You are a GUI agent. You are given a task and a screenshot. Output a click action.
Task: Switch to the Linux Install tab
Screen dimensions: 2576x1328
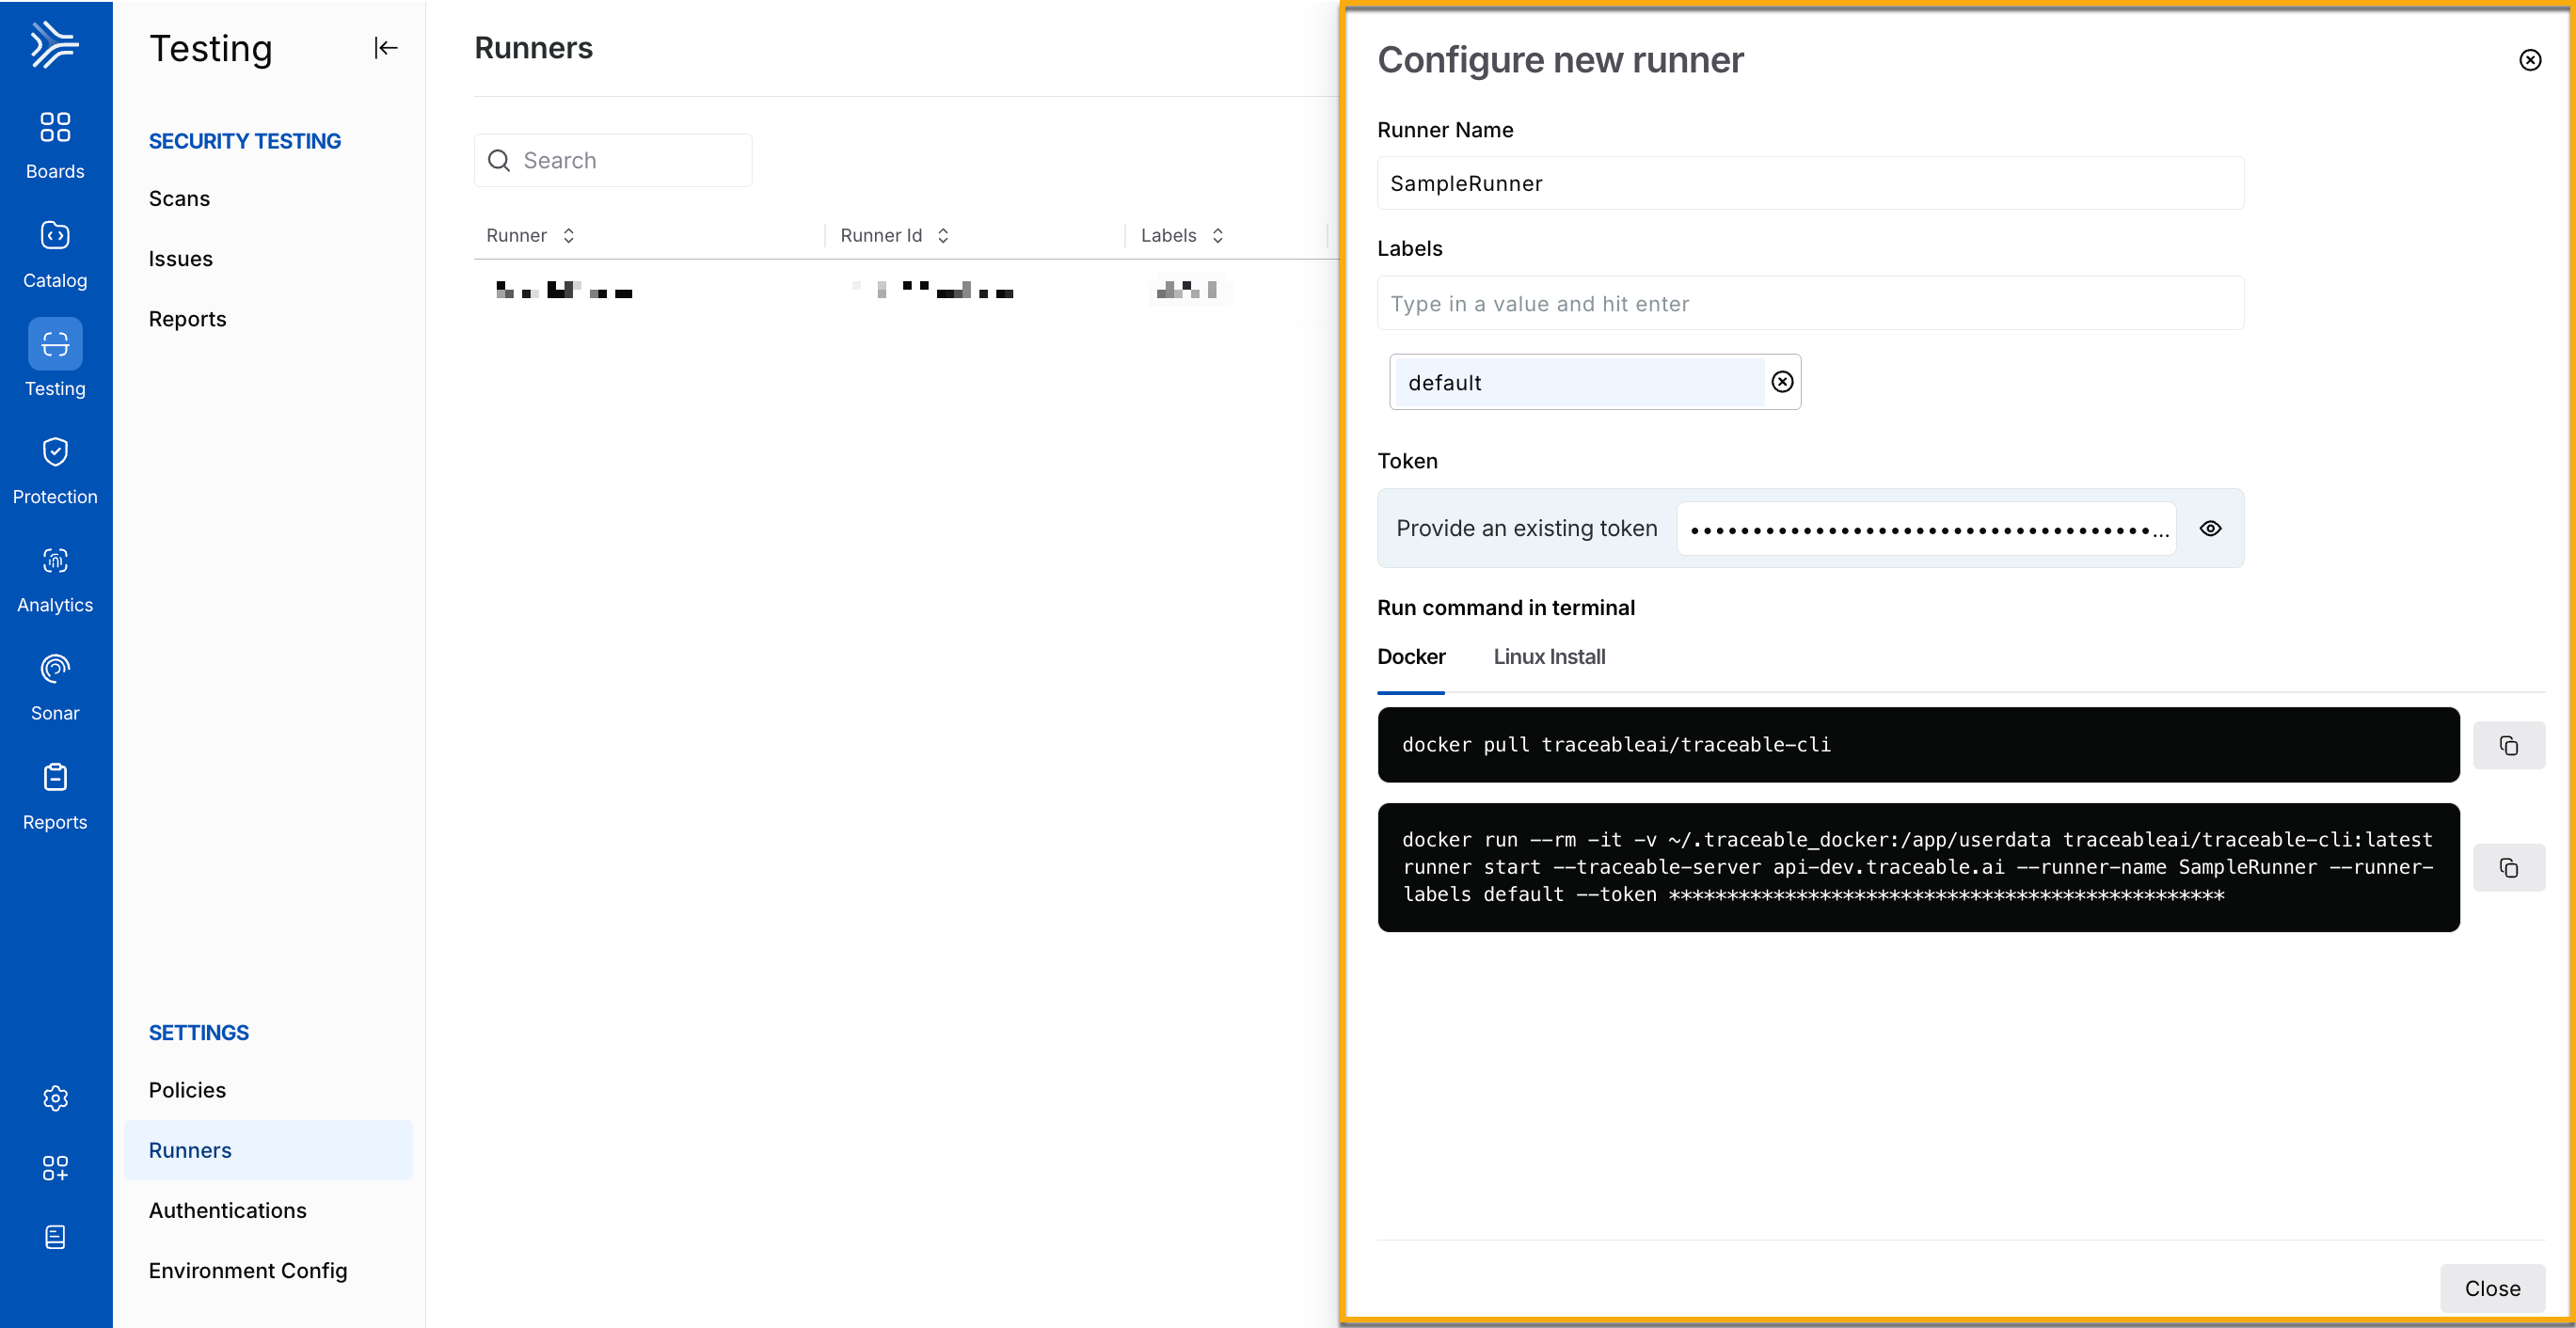point(1549,657)
